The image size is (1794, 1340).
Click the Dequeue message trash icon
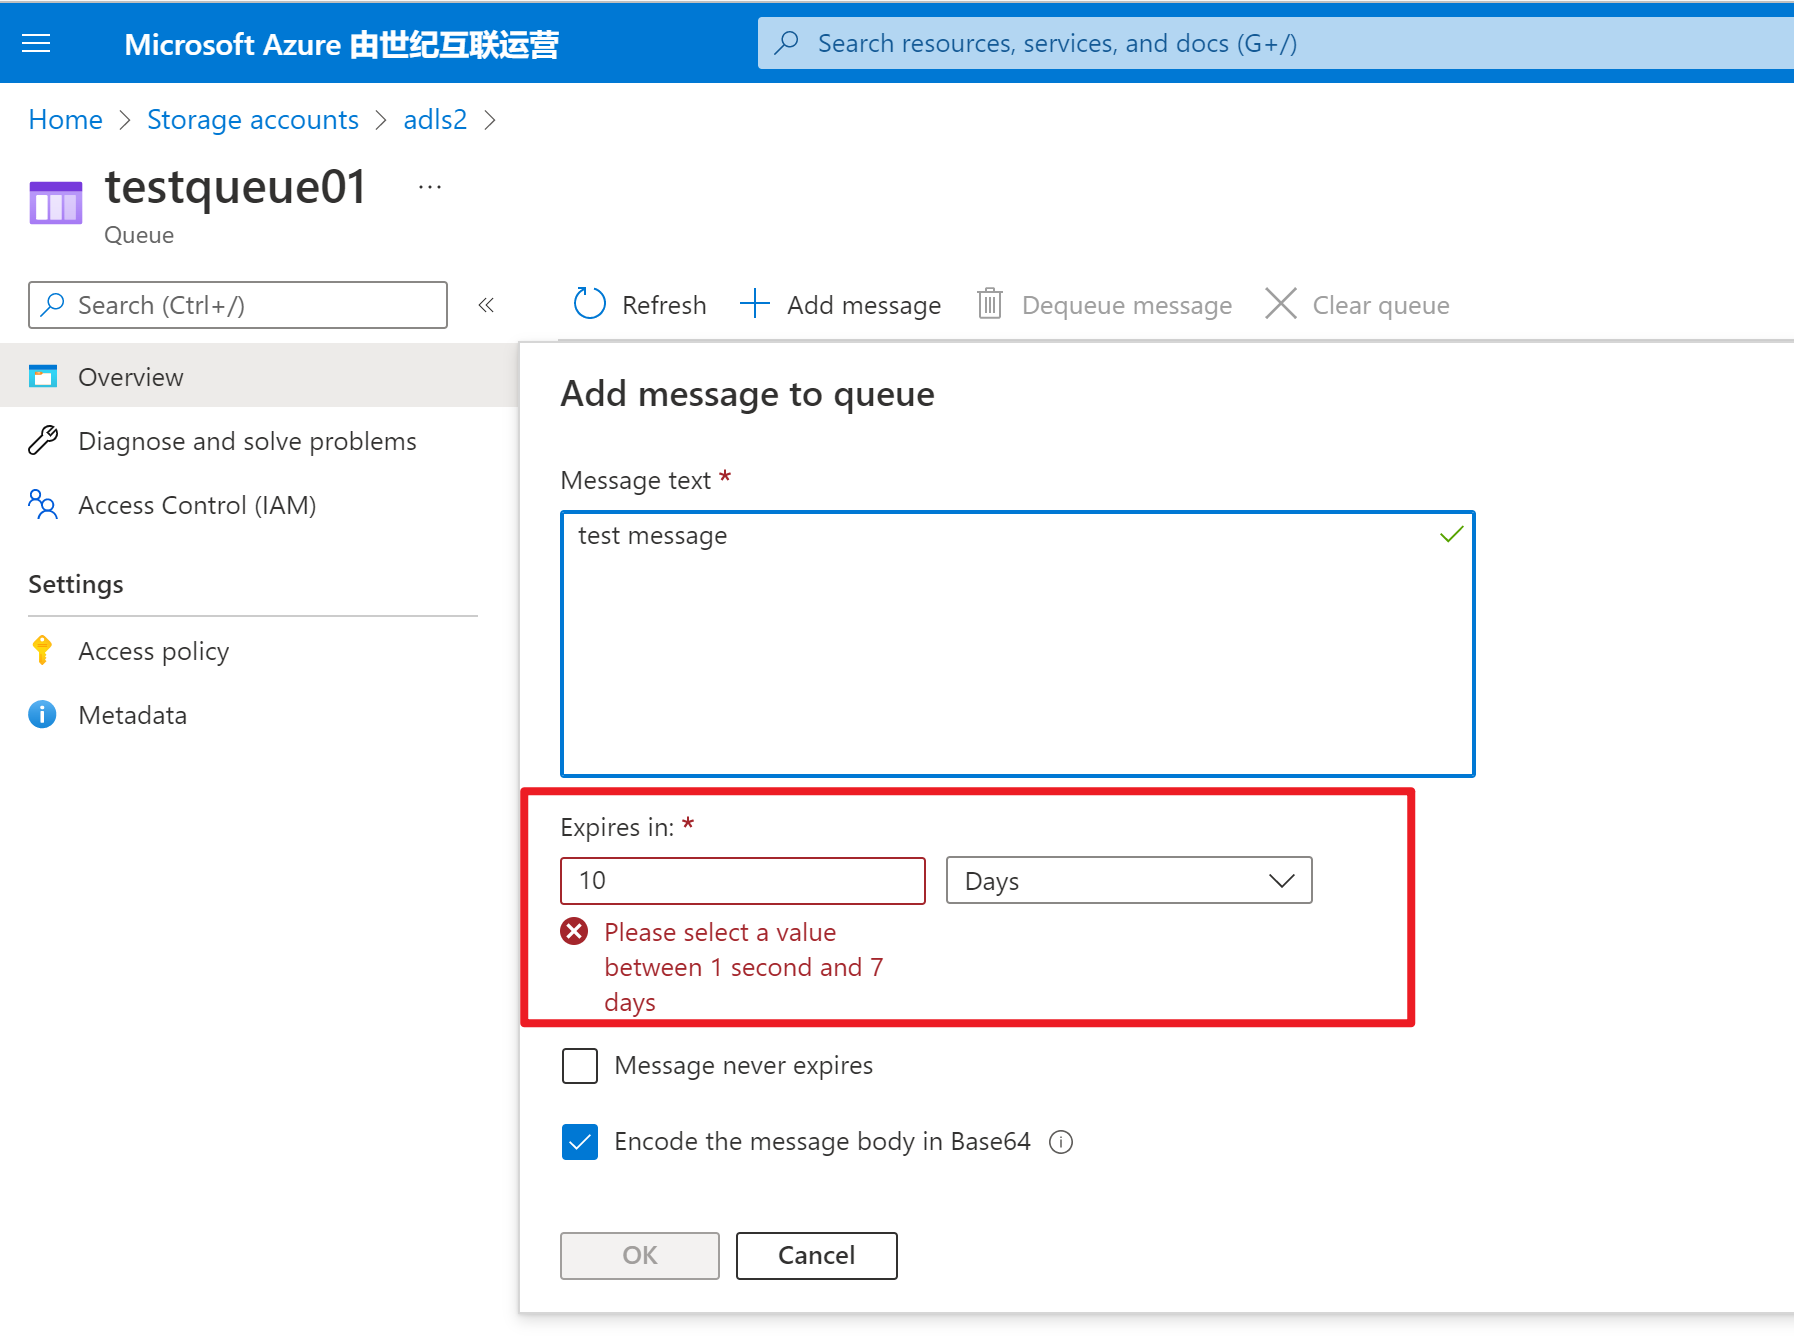[x=989, y=304]
